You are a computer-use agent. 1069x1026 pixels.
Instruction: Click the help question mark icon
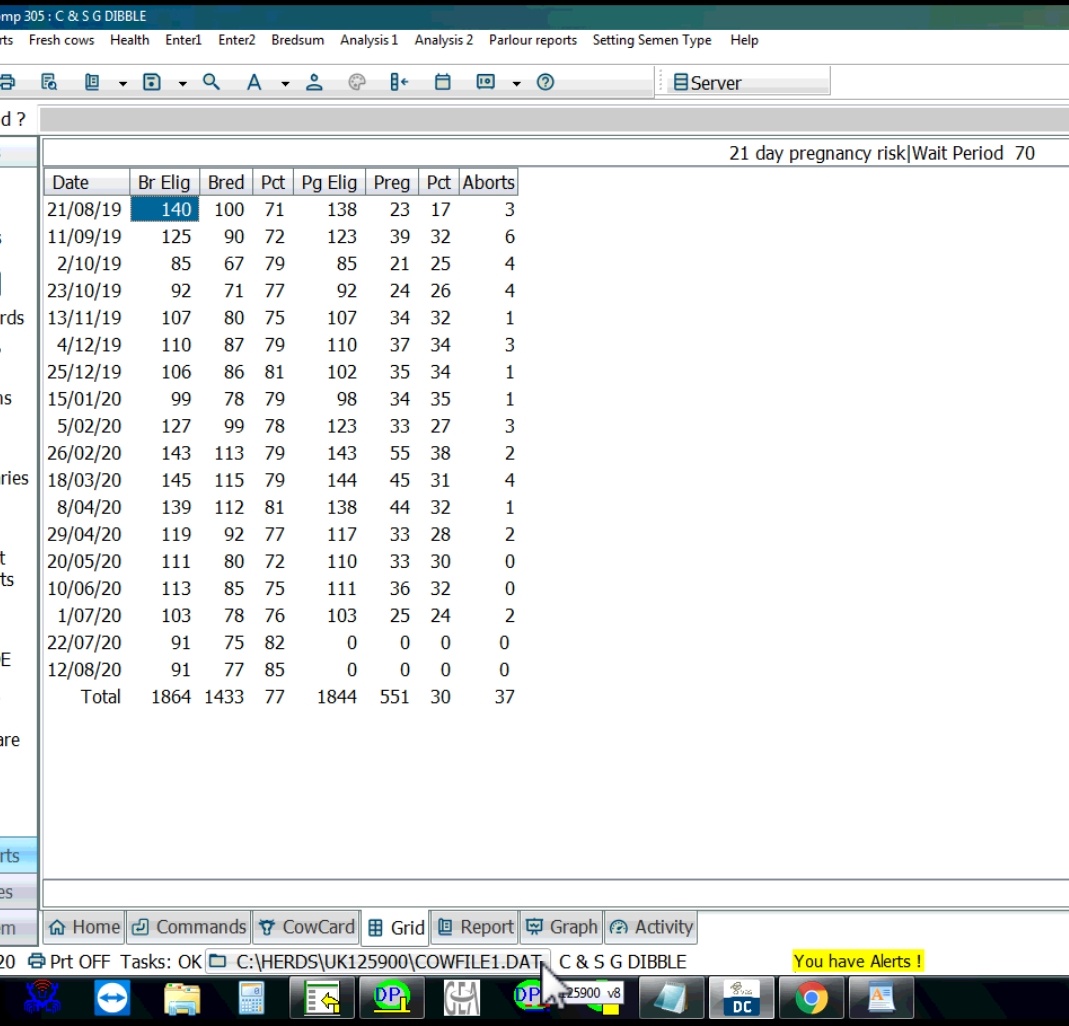tap(545, 82)
